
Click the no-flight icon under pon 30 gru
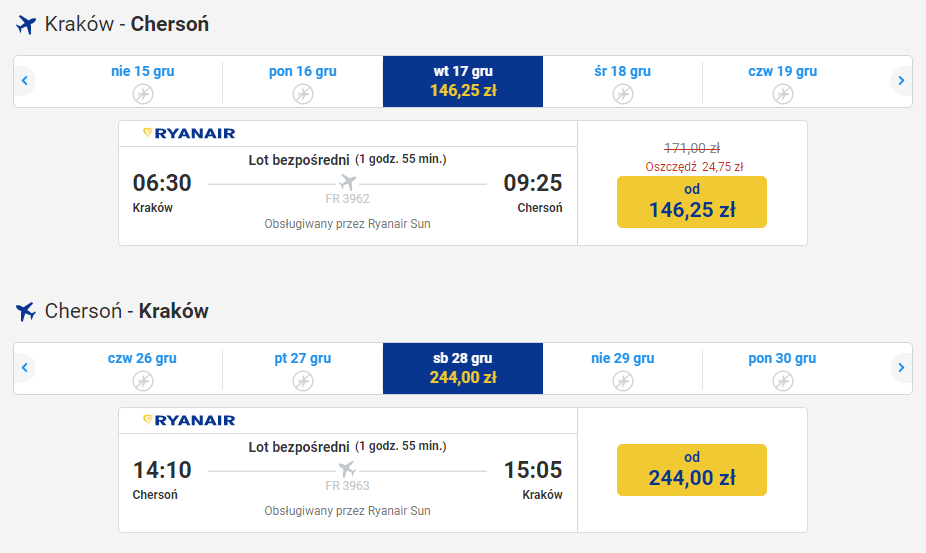pyautogui.click(x=782, y=381)
